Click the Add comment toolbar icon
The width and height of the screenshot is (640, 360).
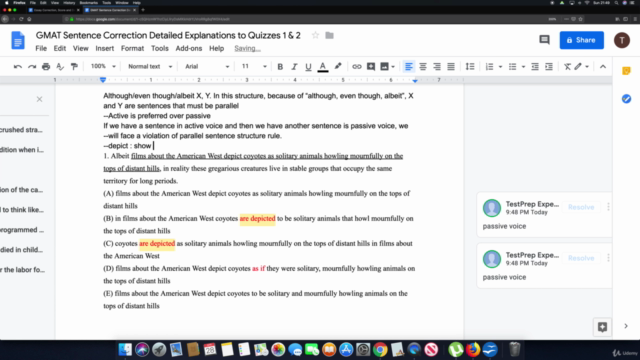point(371,67)
